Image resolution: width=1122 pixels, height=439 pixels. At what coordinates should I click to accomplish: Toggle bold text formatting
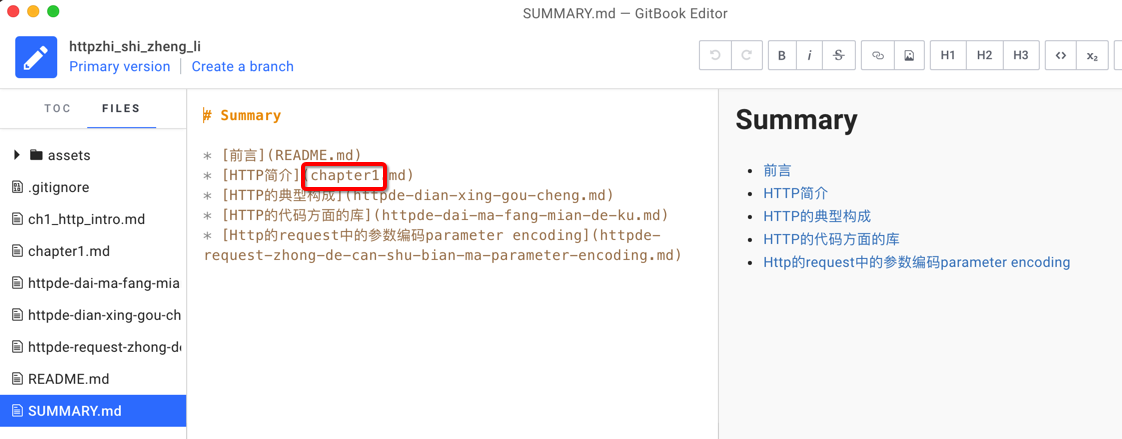click(782, 56)
